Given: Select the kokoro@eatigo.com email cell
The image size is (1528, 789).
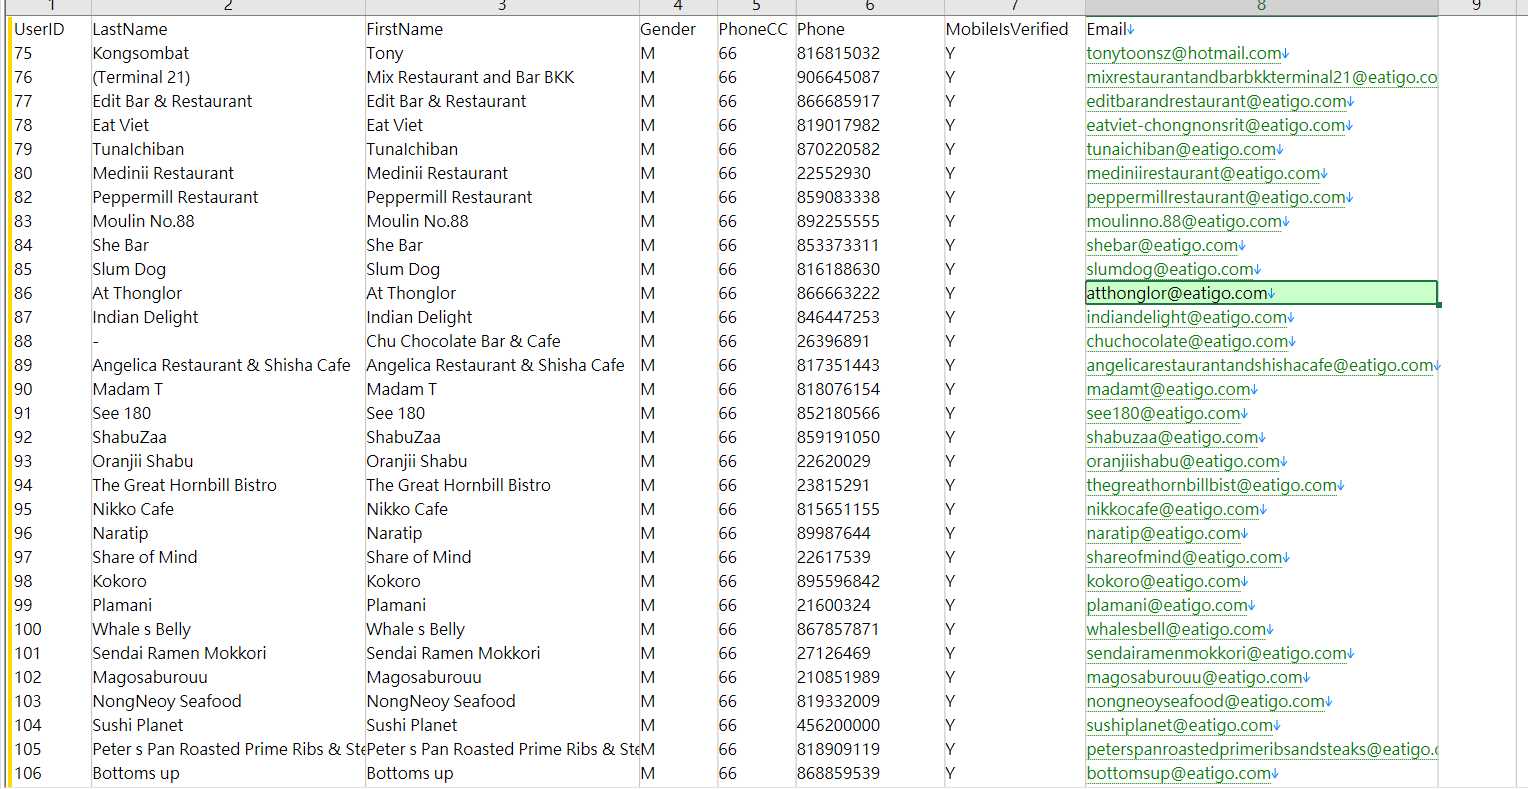Looking at the screenshot, I should coord(1261,581).
